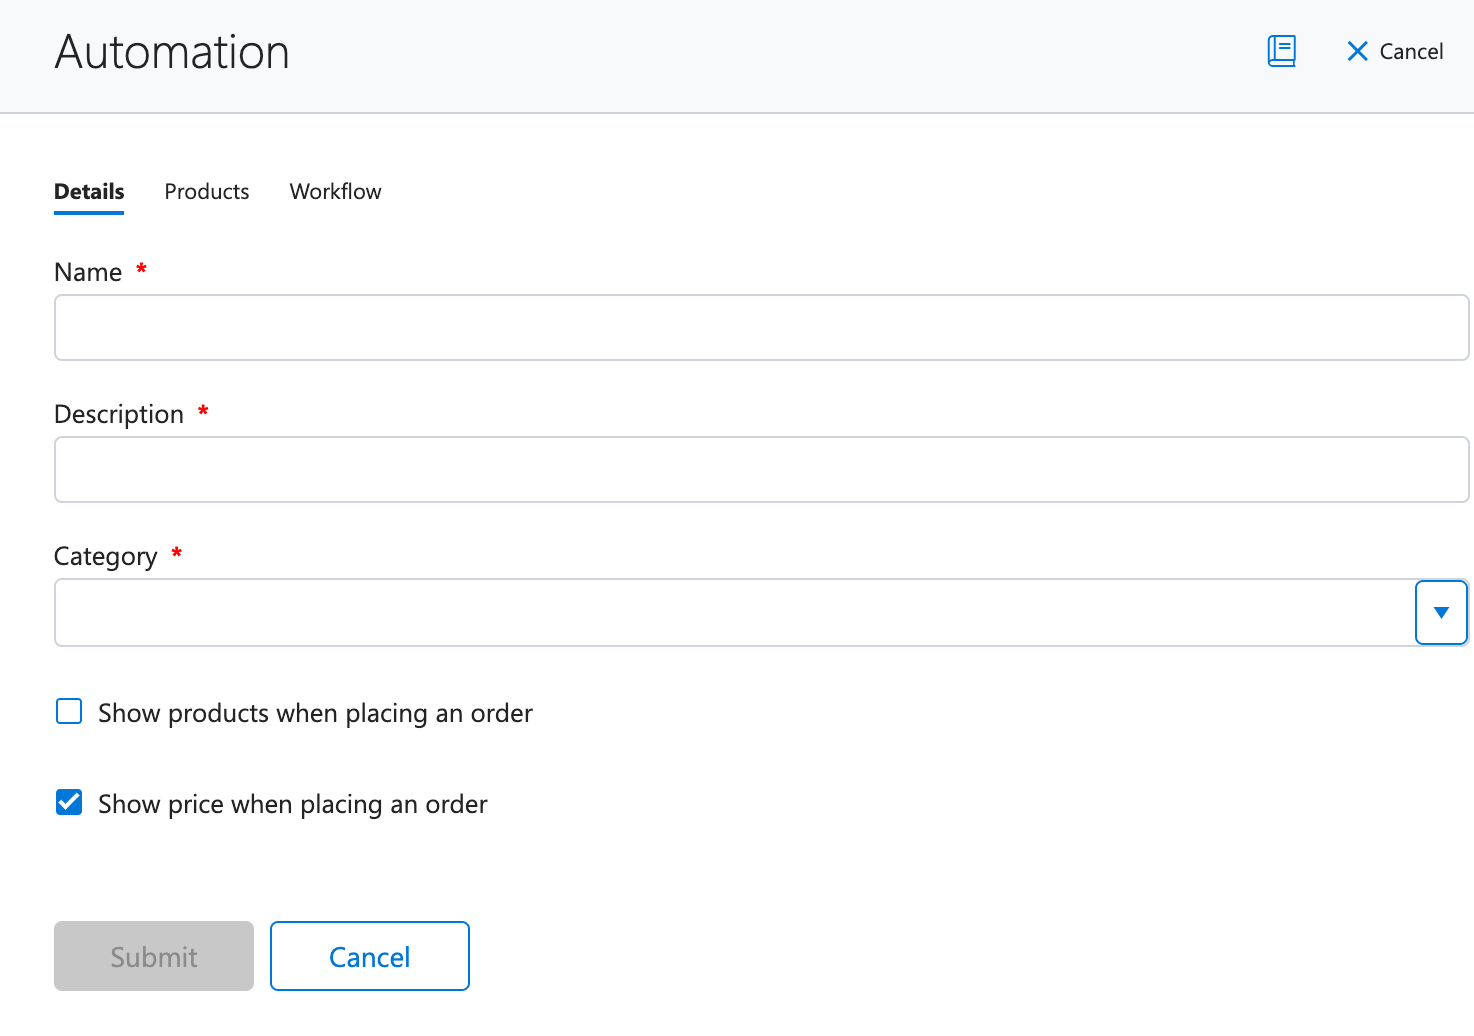This screenshot has height=1036, width=1474.
Task: Click the outlined Cancel button at bottom
Action: (x=370, y=956)
